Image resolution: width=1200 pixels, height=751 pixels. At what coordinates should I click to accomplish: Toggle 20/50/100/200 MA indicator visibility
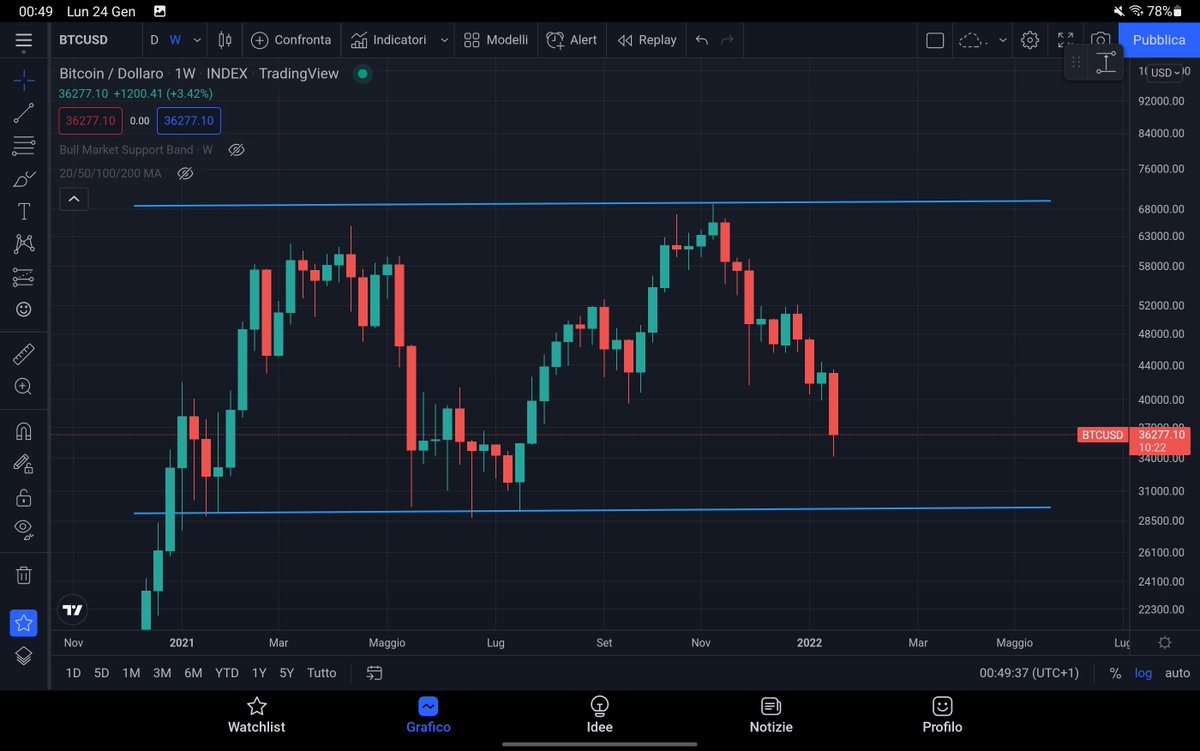(x=185, y=174)
